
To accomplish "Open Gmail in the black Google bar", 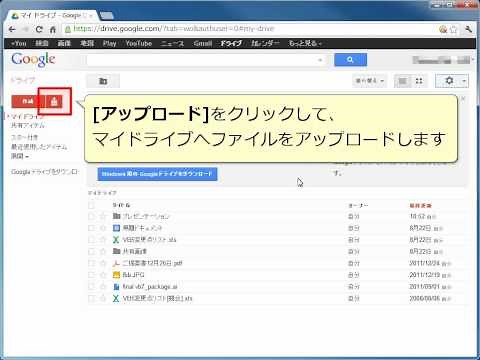I will (x=203, y=43).
